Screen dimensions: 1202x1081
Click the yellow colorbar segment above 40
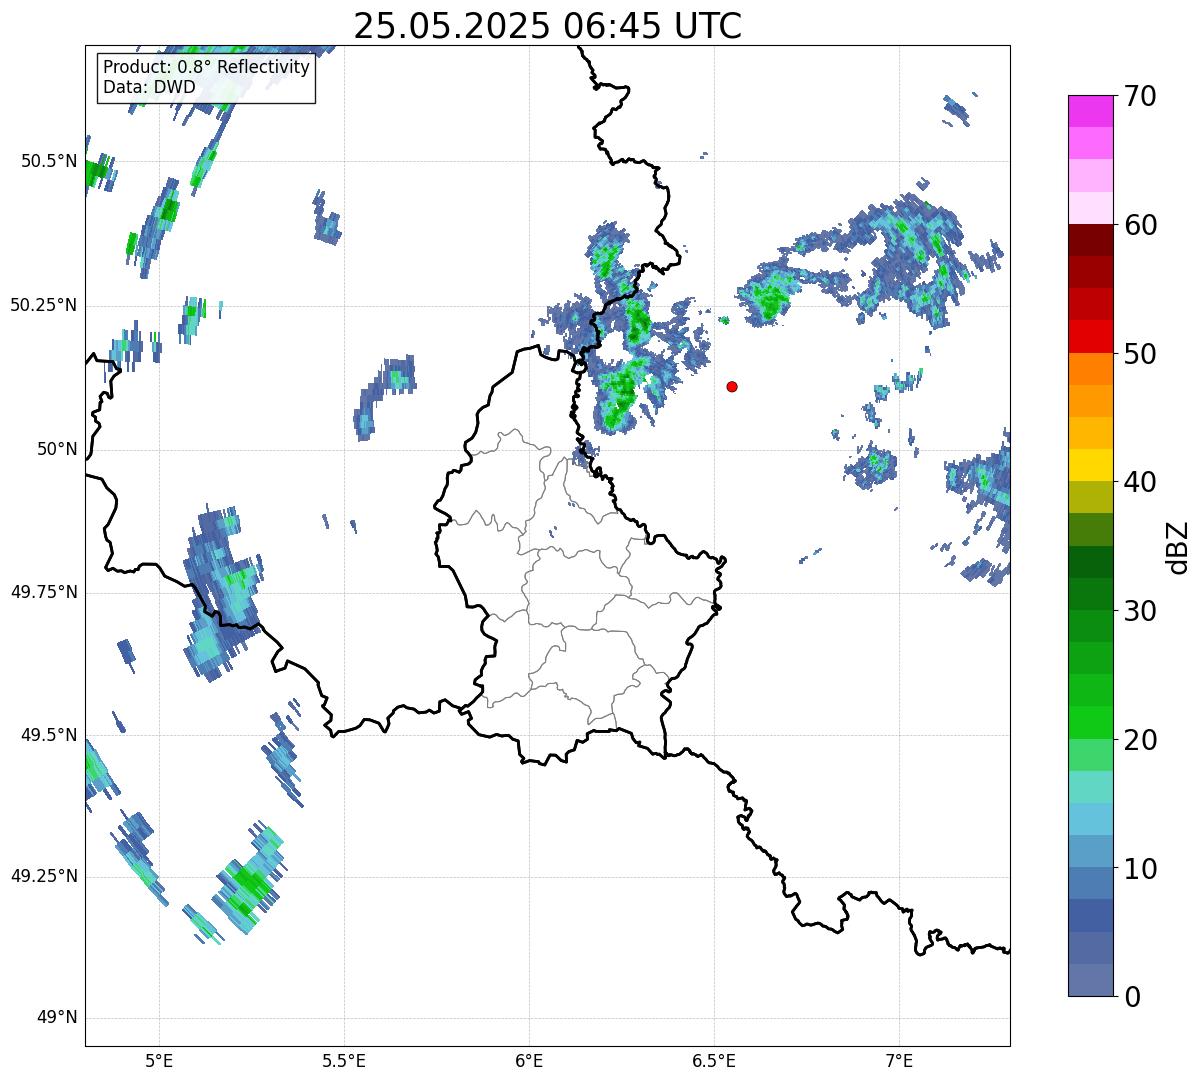(1090, 465)
